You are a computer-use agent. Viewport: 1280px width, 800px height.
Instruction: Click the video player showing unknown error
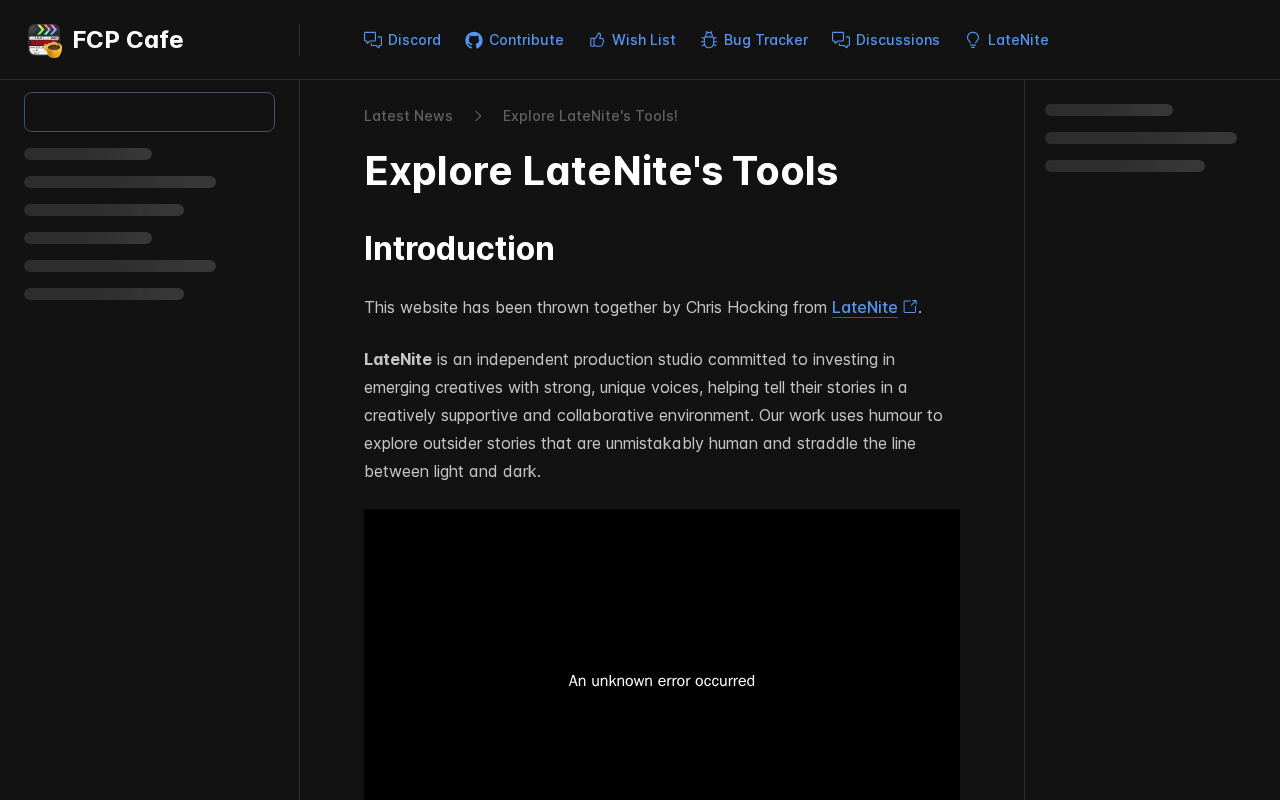(x=662, y=655)
